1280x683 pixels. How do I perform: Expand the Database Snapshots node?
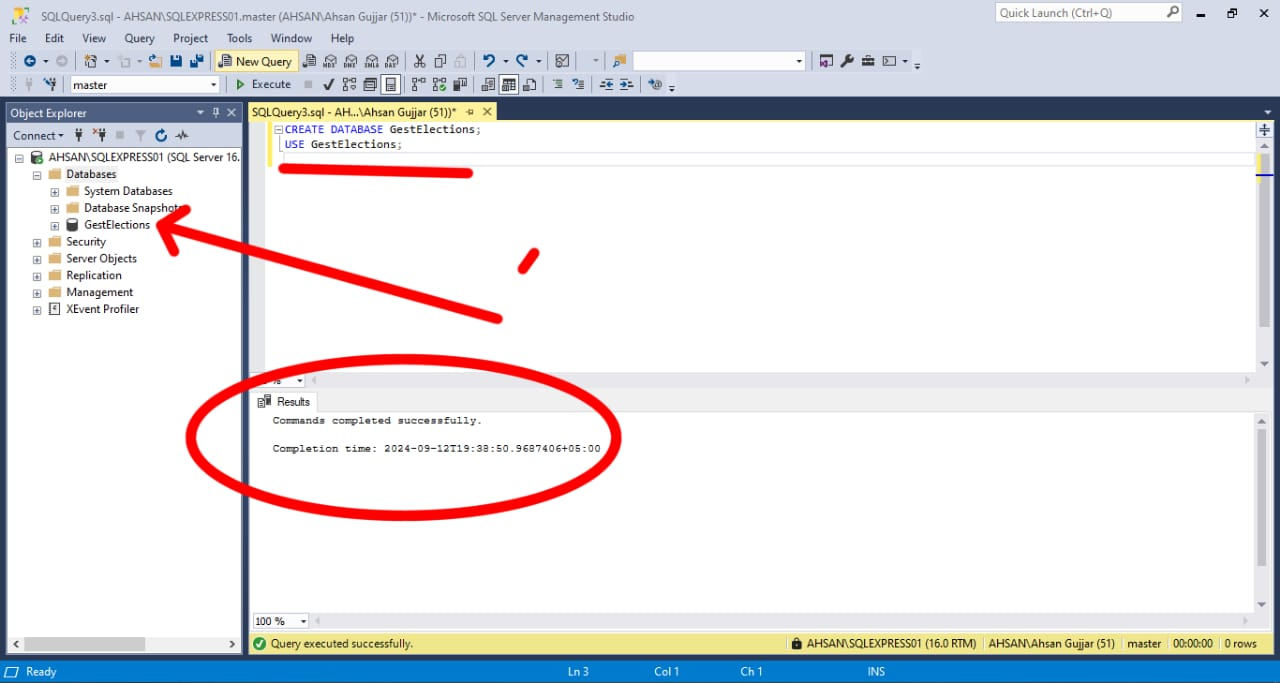point(55,208)
